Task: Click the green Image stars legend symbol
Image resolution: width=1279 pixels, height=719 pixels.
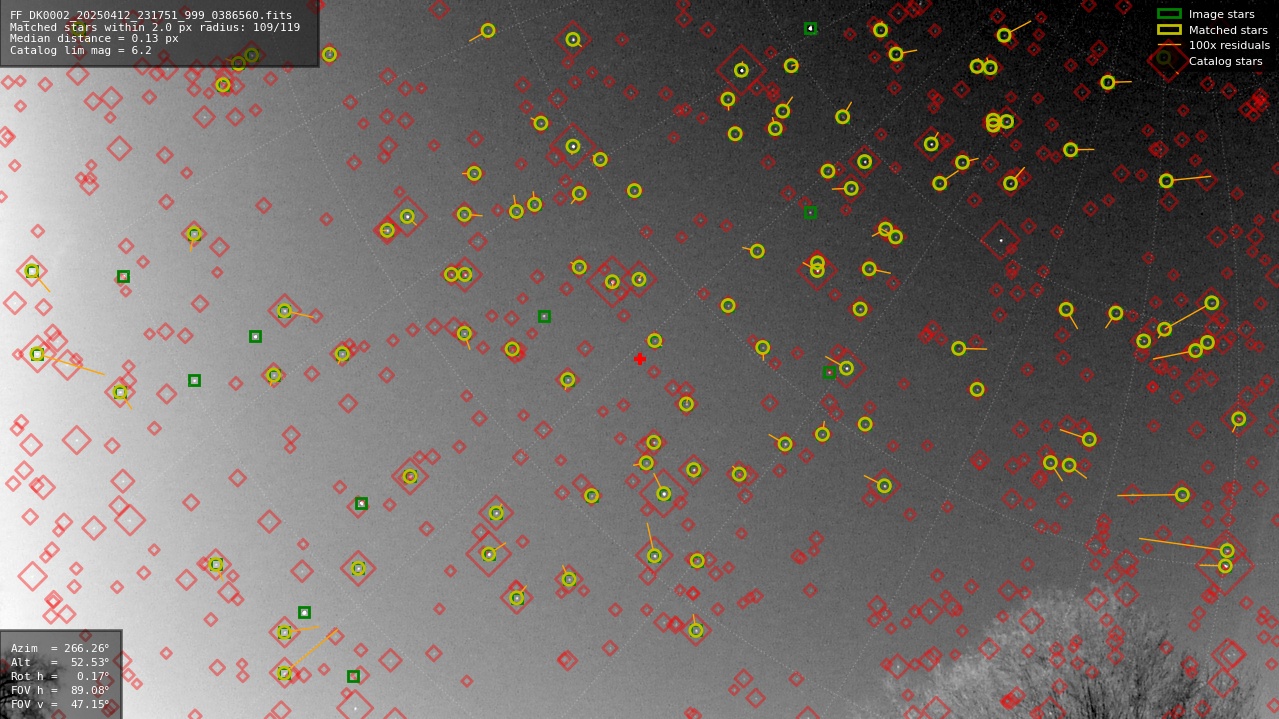Action: point(1169,14)
